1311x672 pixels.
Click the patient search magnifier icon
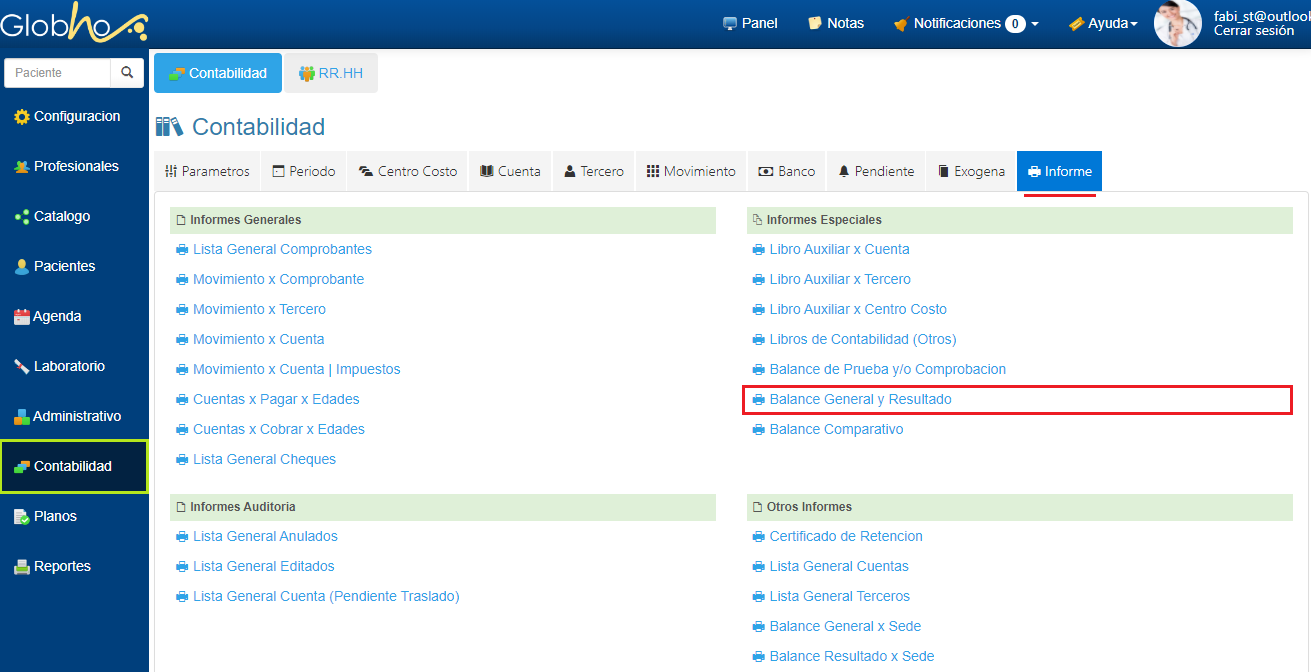point(127,73)
